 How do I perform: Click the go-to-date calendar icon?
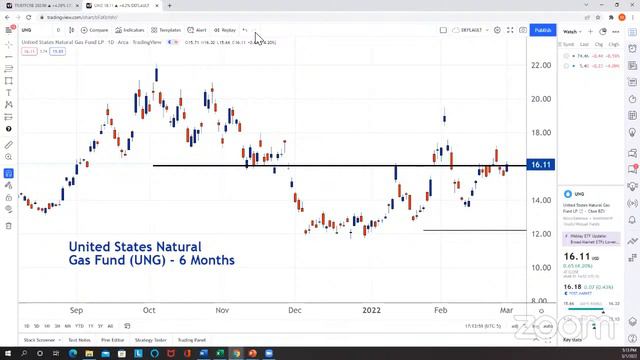click(127, 326)
